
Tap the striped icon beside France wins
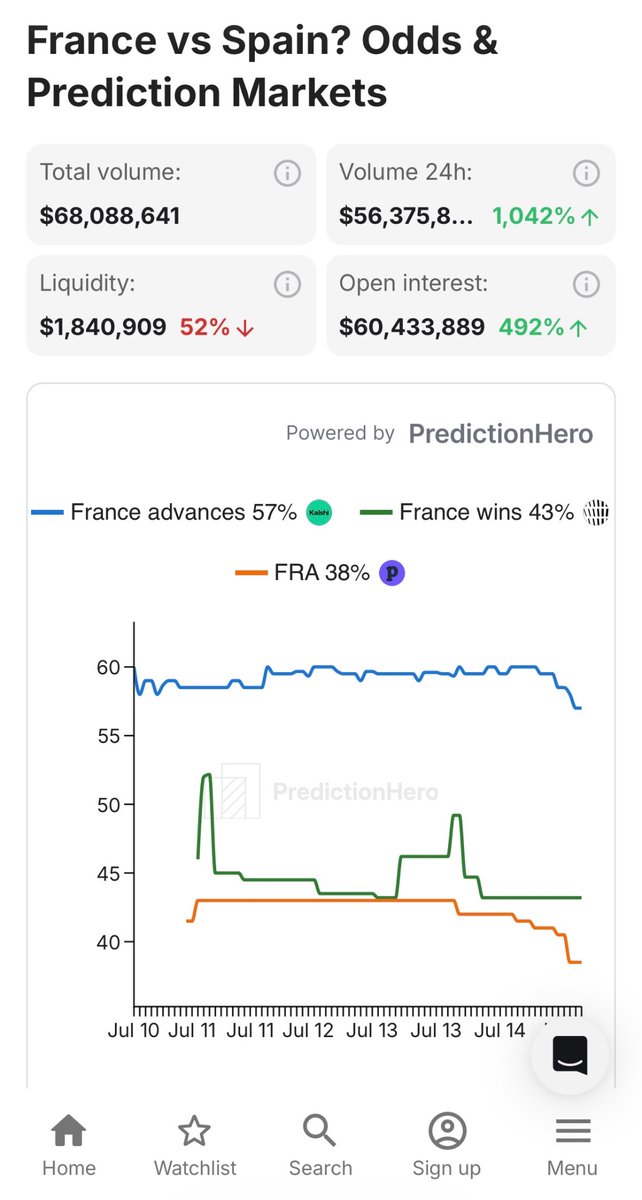pyautogui.click(x=595, y=512)
